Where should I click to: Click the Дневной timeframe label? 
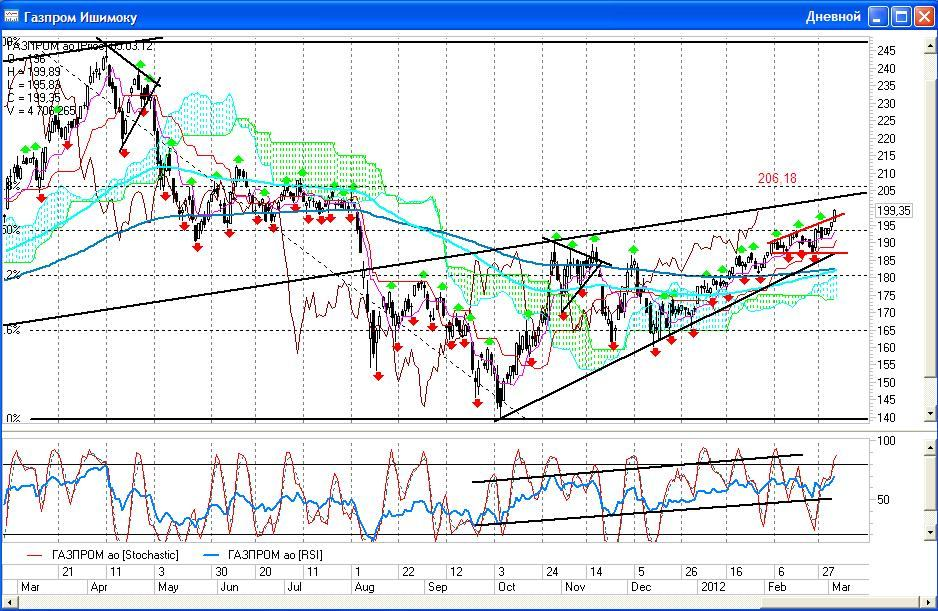coord(833,17)
